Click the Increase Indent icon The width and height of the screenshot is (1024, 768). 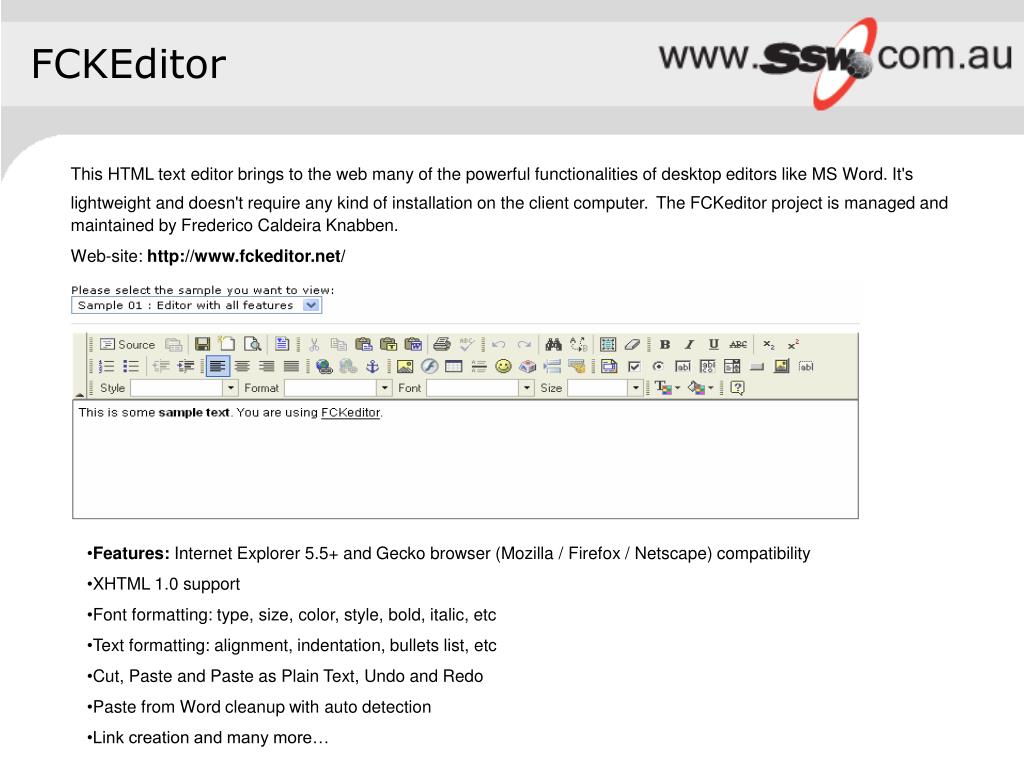tap(186, 366)
